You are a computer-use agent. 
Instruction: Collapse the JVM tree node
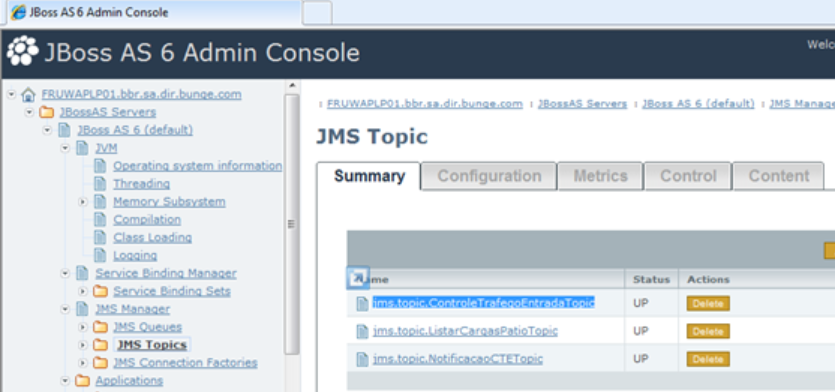click(65, 148)
